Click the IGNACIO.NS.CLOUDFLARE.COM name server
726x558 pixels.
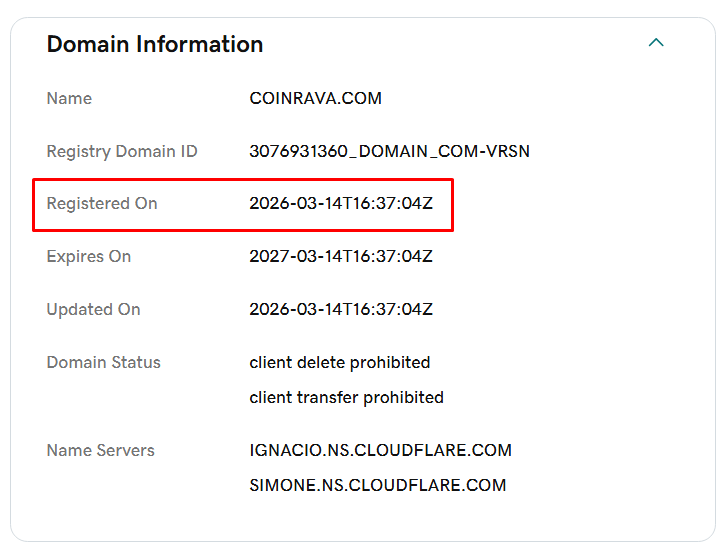pos(380,450)
